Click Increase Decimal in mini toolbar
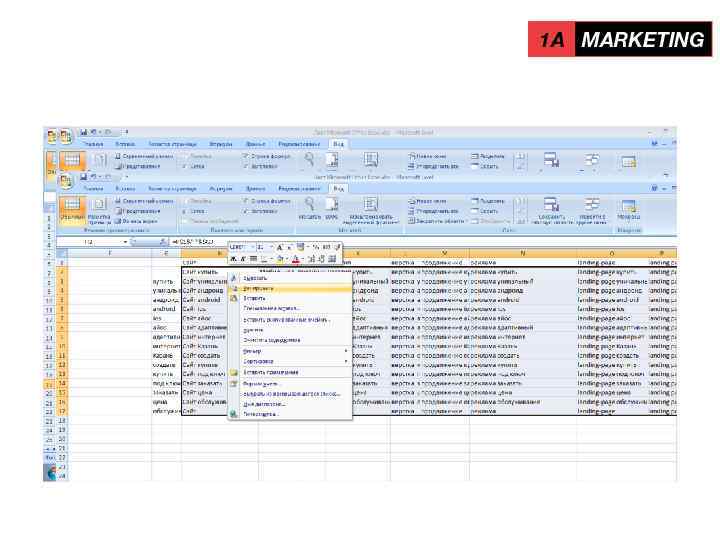This screenshot has height=540, width=720. click(x=311, y=259)
